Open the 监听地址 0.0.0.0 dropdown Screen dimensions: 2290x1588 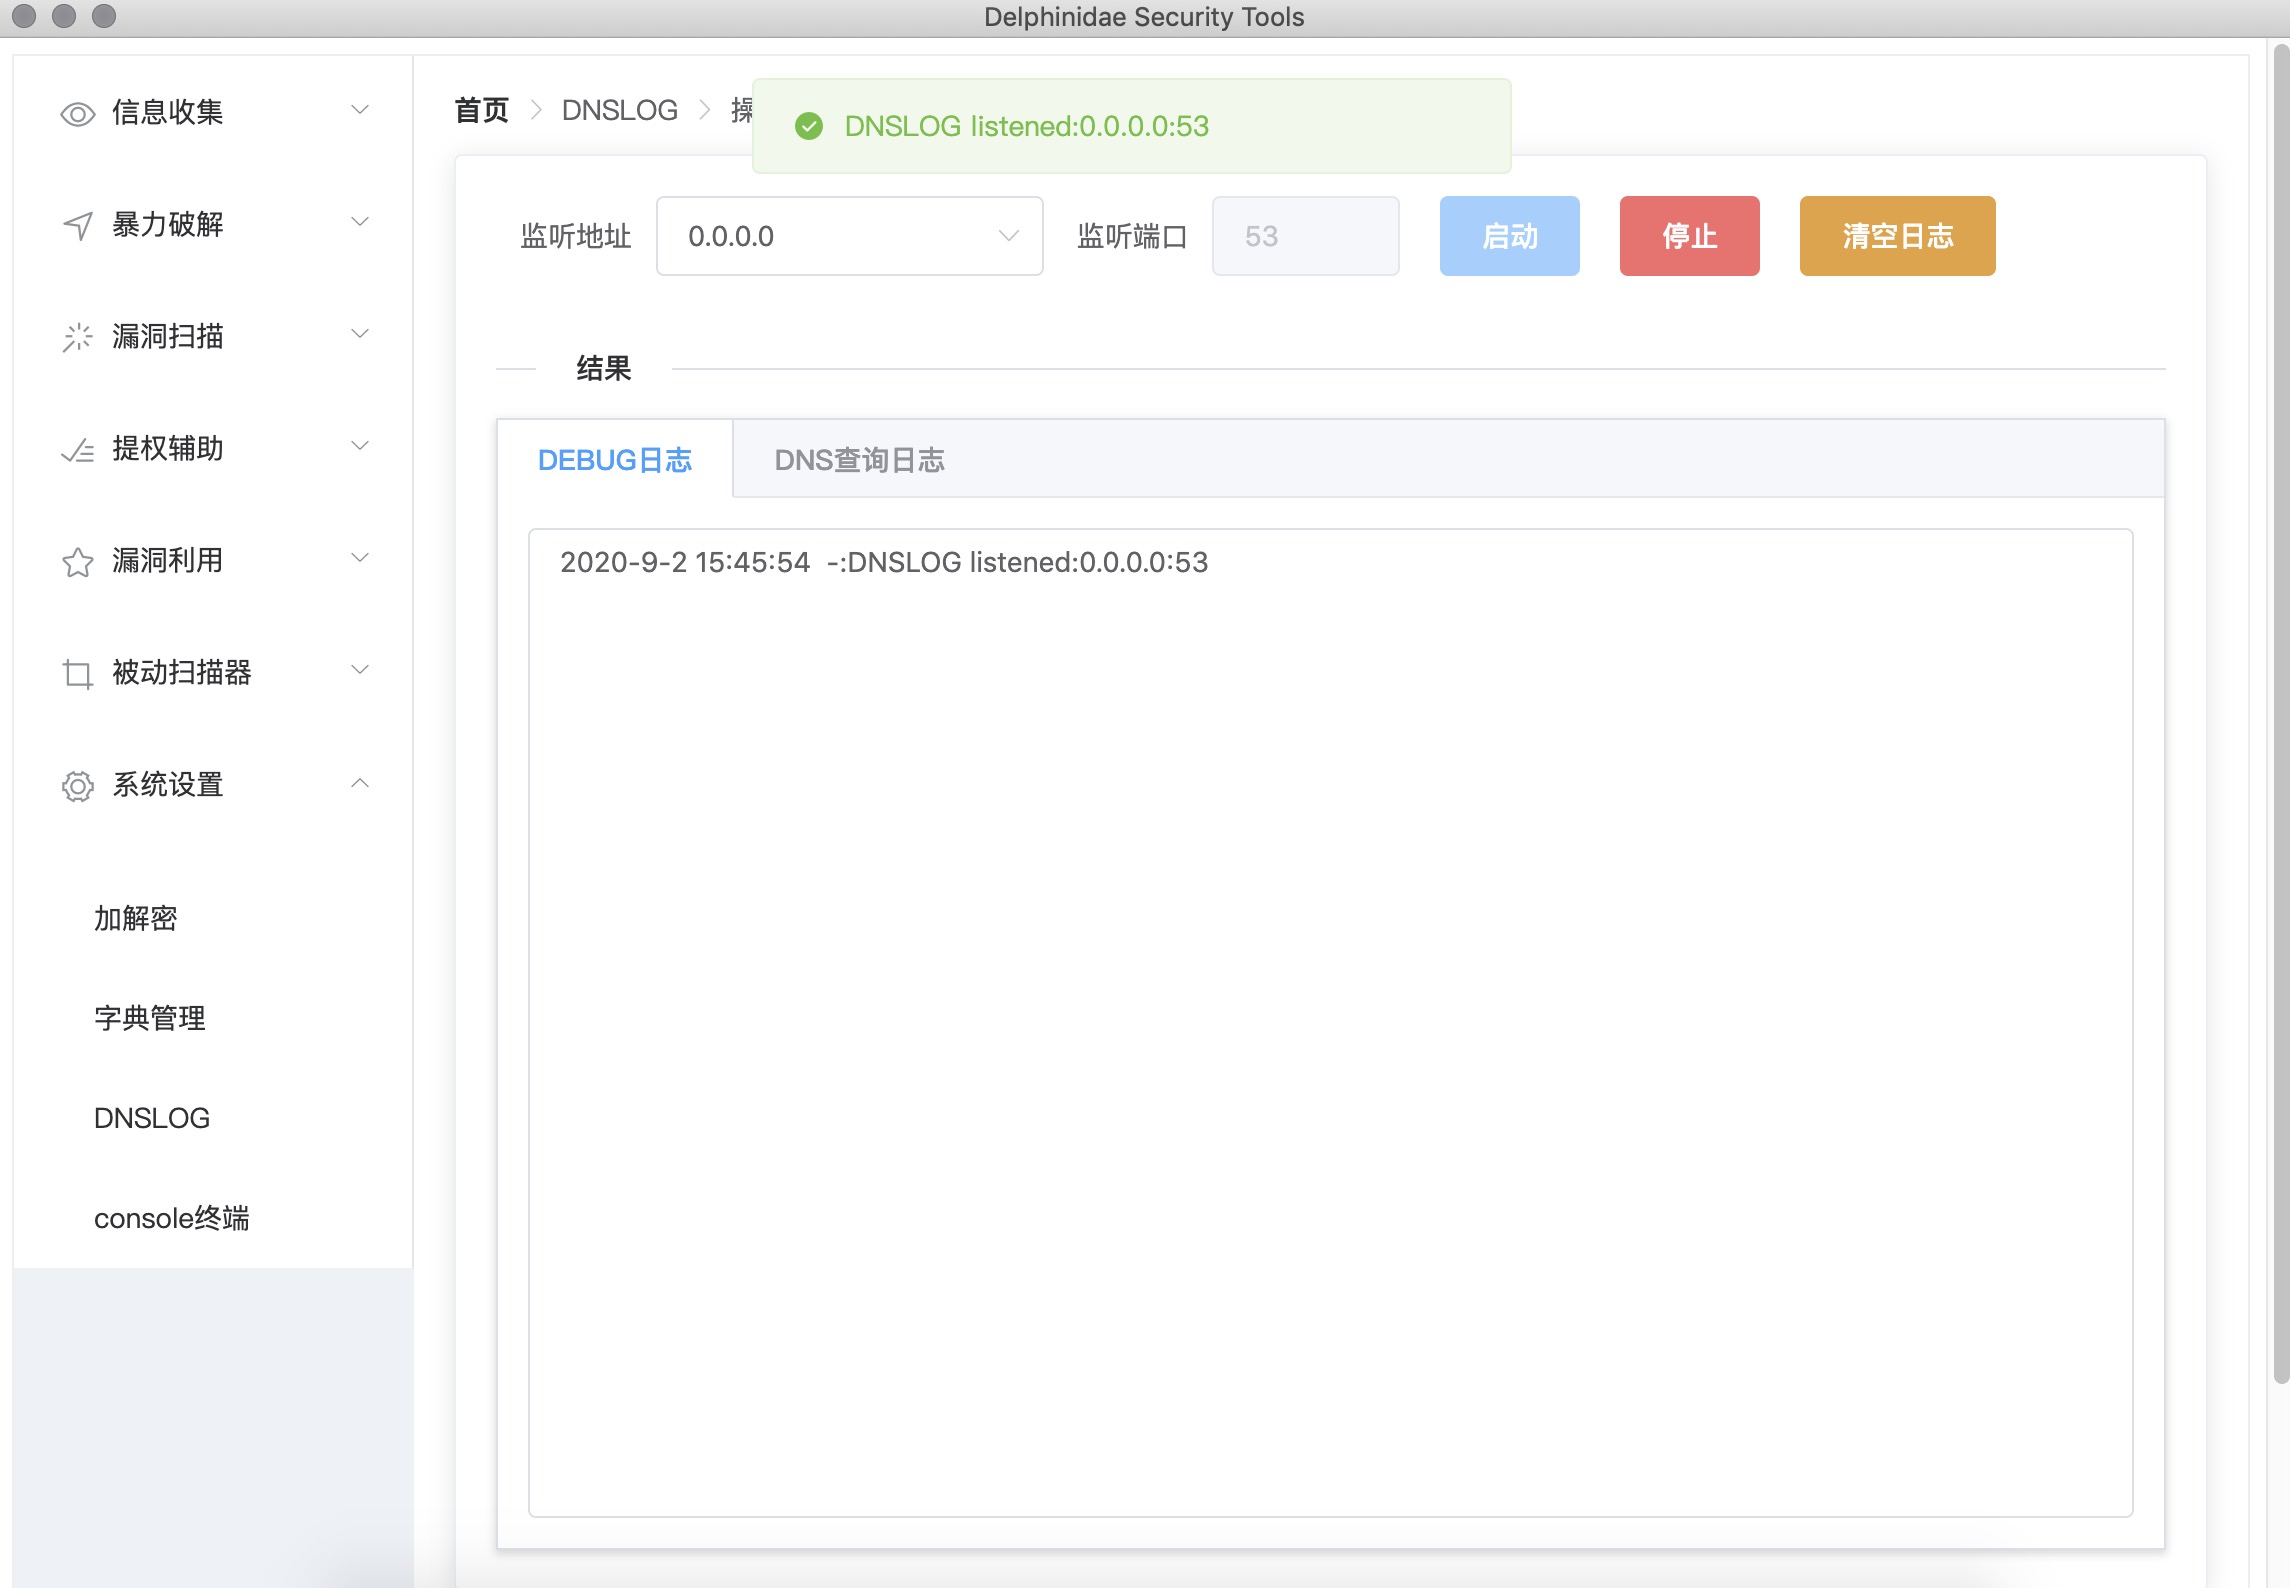point(849,236)
